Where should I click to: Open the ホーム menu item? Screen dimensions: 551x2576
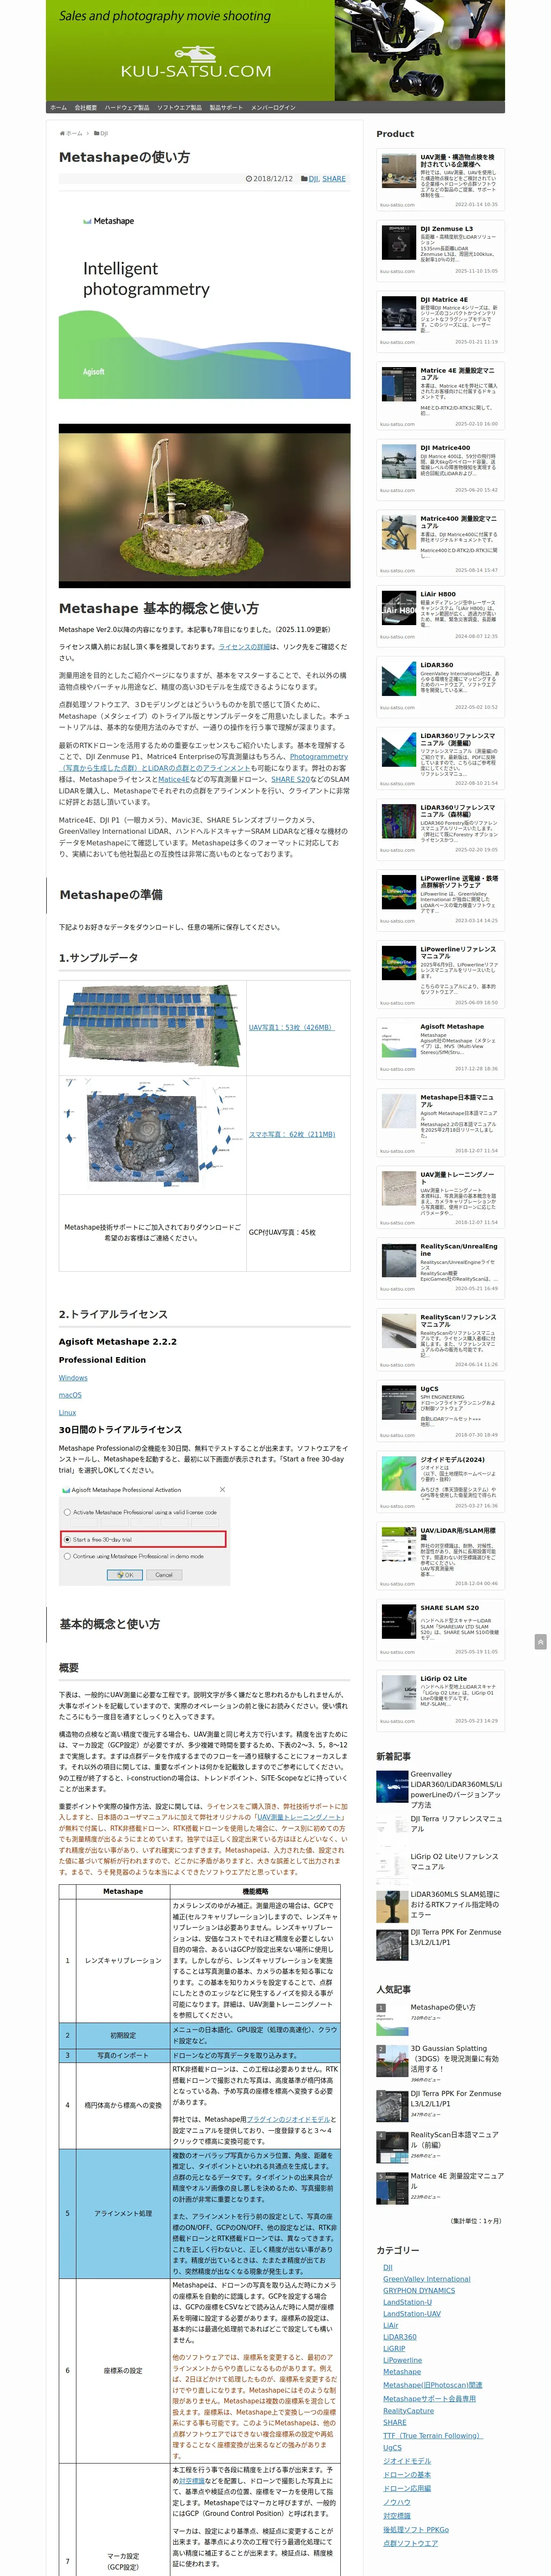[x=58, y=107]
